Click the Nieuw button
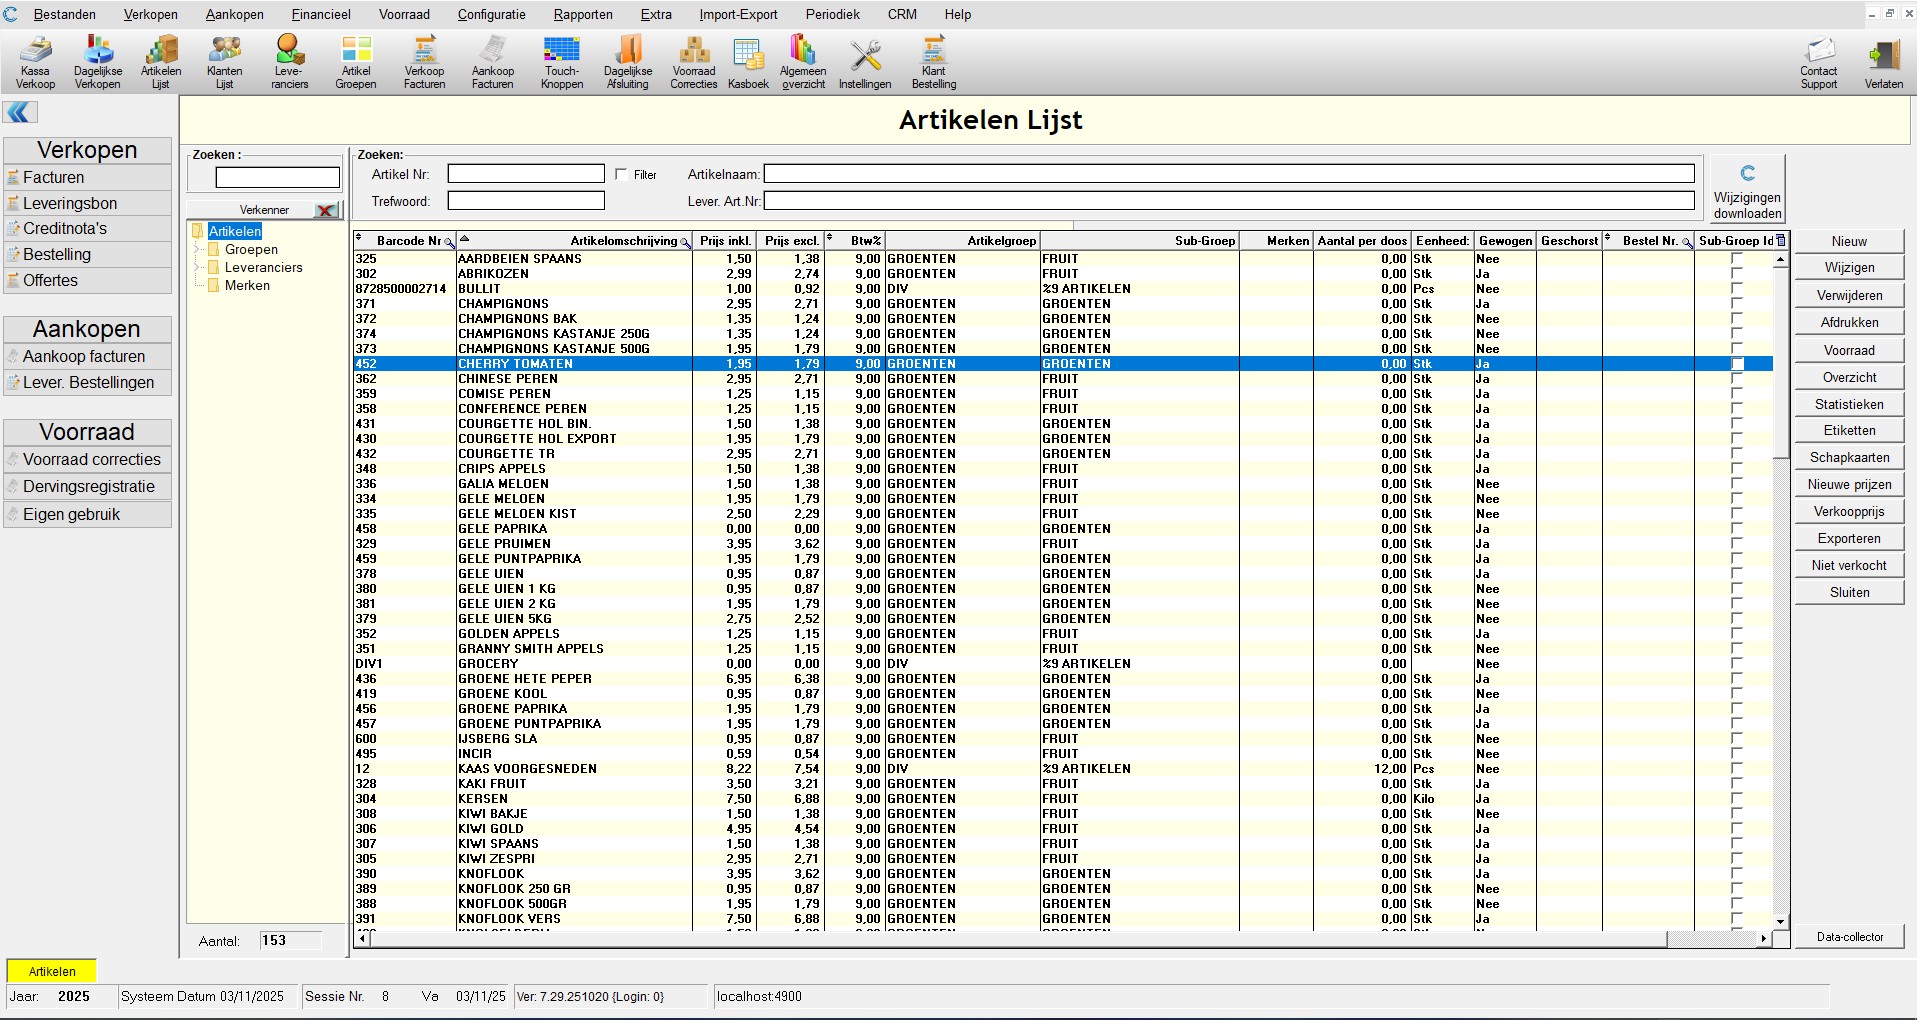Screen dimensions: 1917x1020 coord(1849,241)
